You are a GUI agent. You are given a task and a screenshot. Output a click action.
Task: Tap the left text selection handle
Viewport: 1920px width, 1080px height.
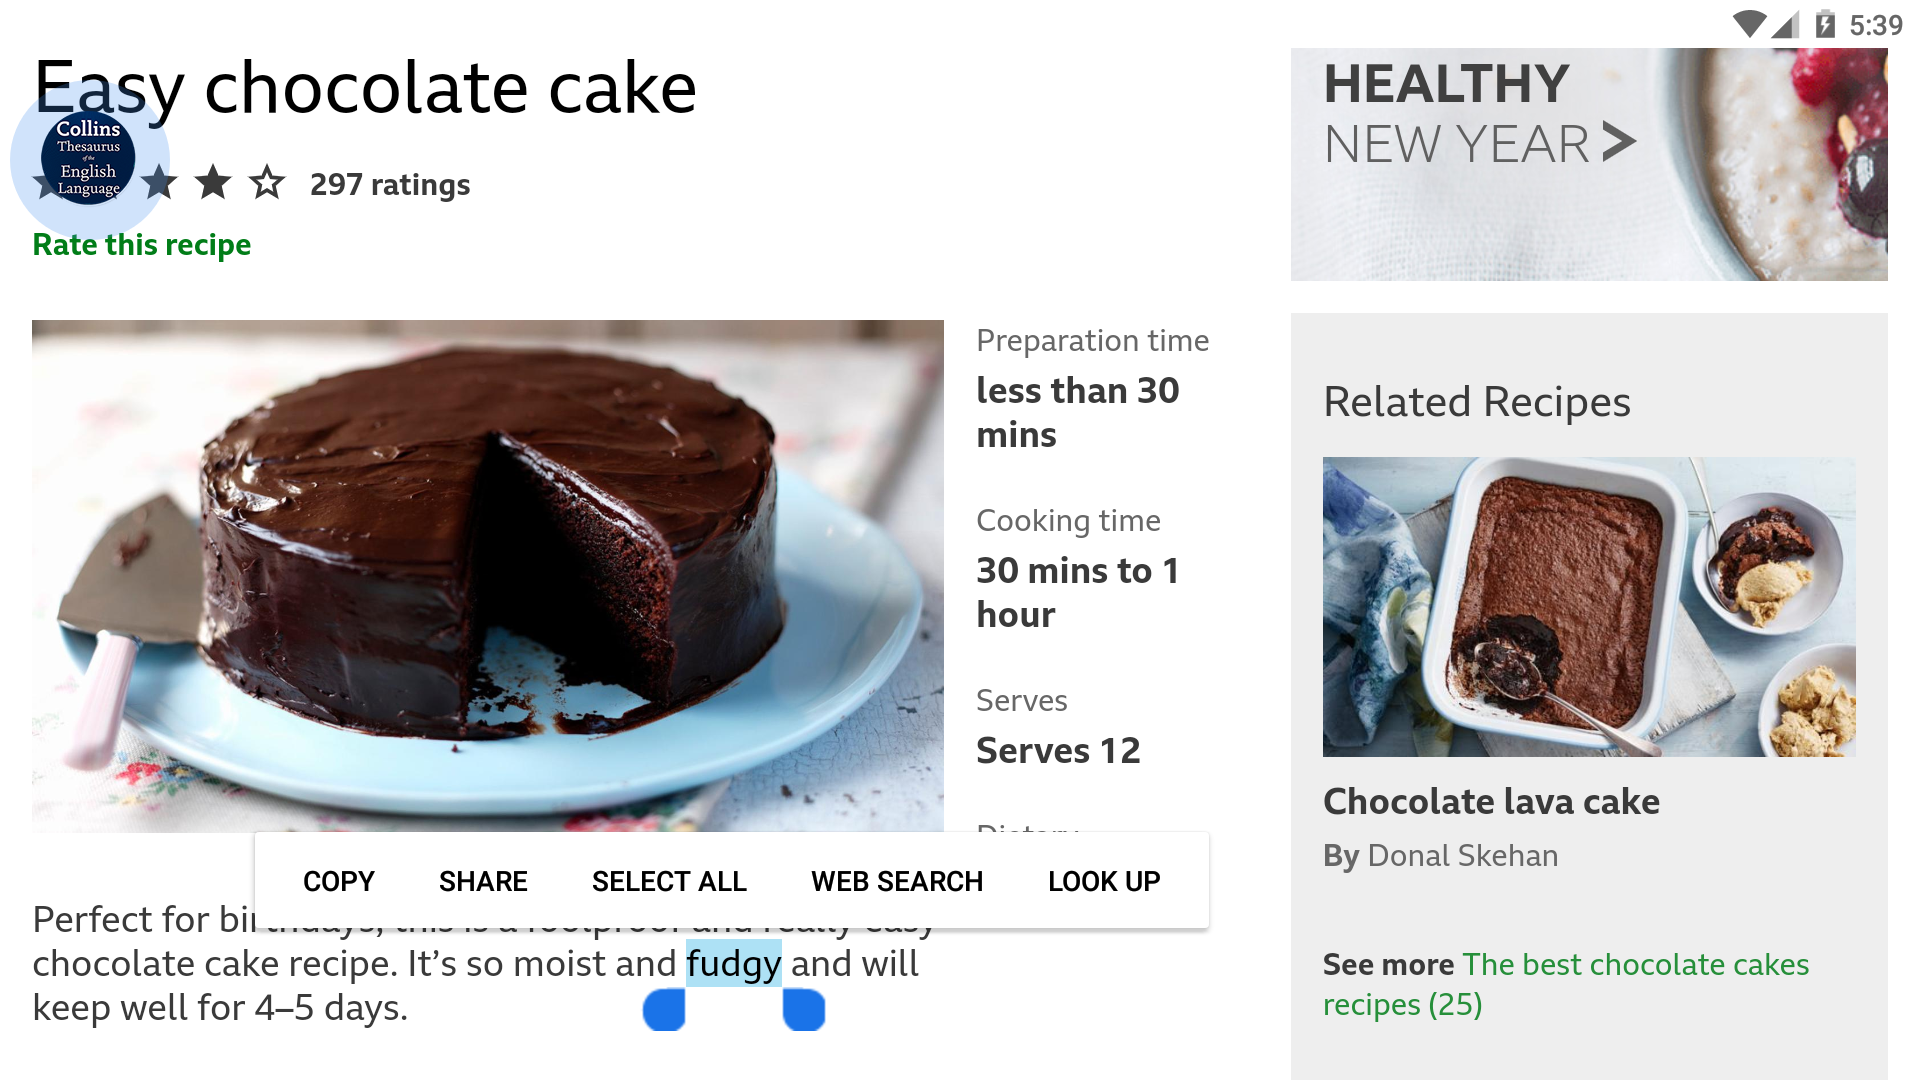664,1010
